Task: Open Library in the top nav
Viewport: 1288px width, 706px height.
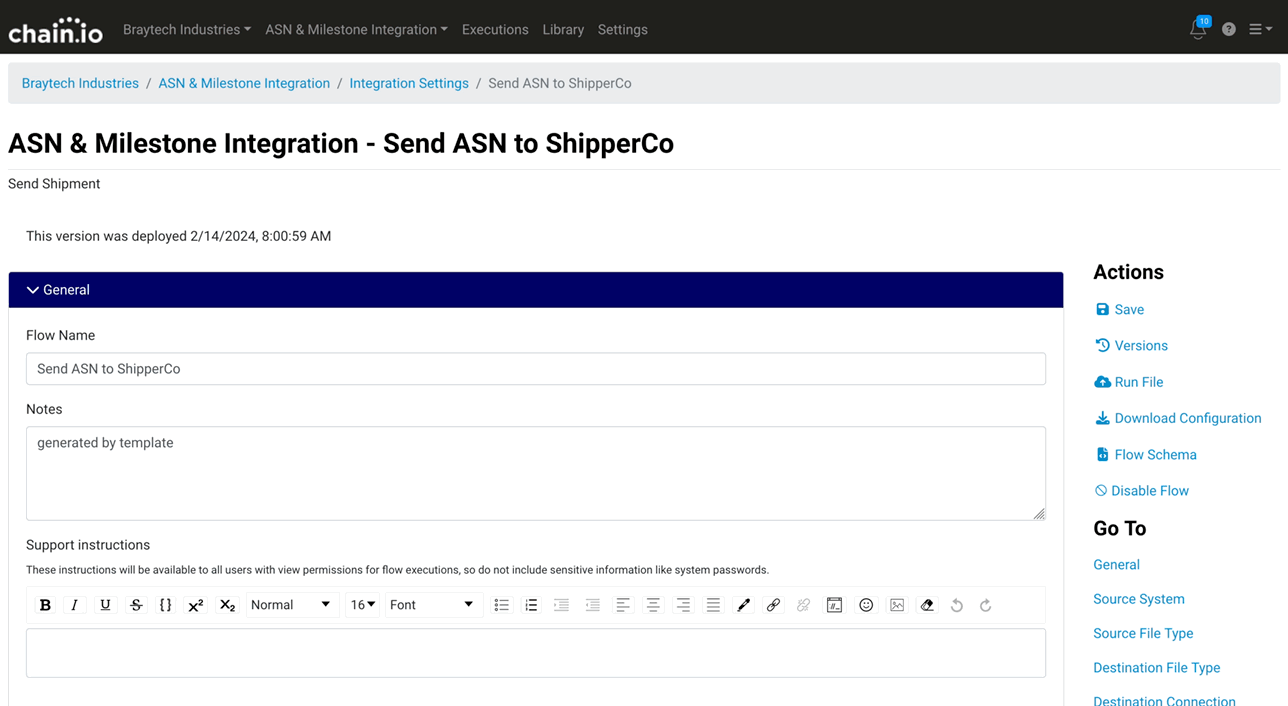Action: coord(563,30)
